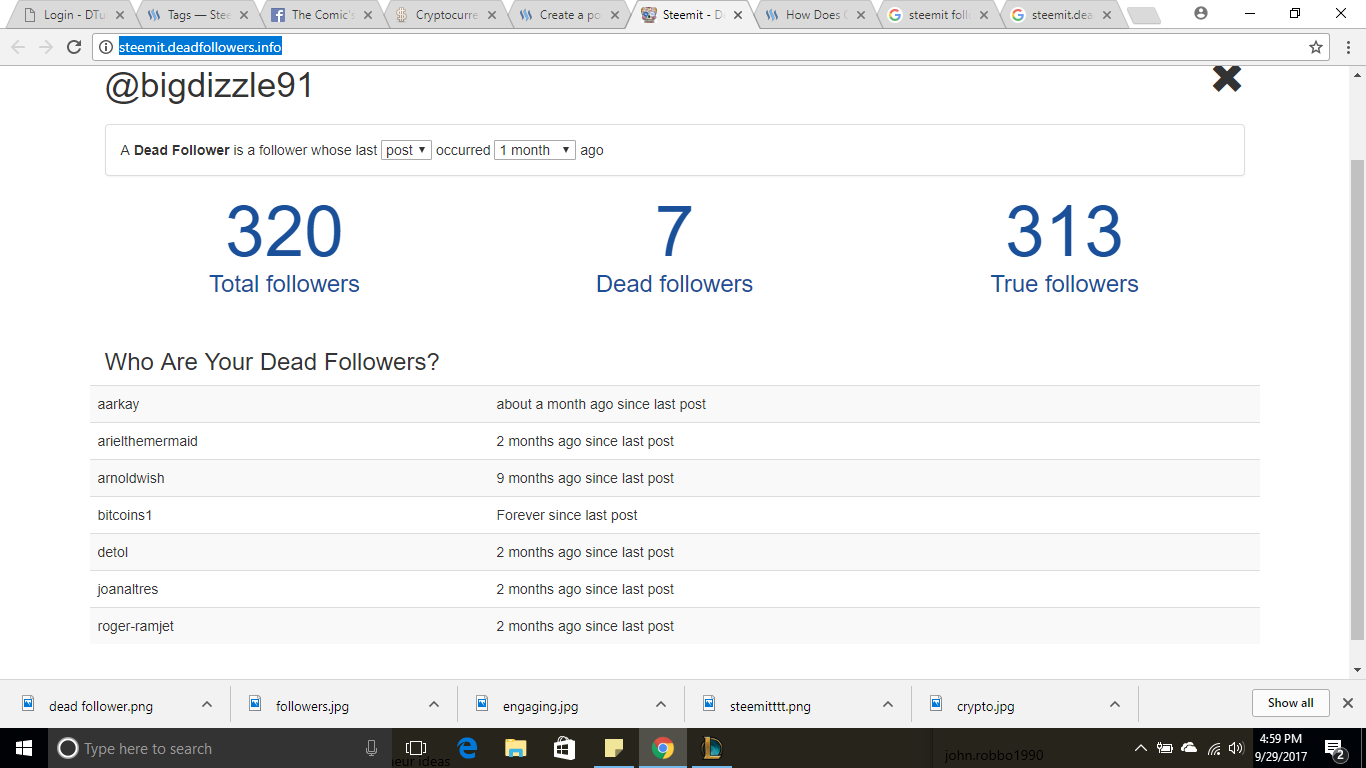Open the Microsoft Store taskbar icon
1366x768 pixels.
coord(564,748)
